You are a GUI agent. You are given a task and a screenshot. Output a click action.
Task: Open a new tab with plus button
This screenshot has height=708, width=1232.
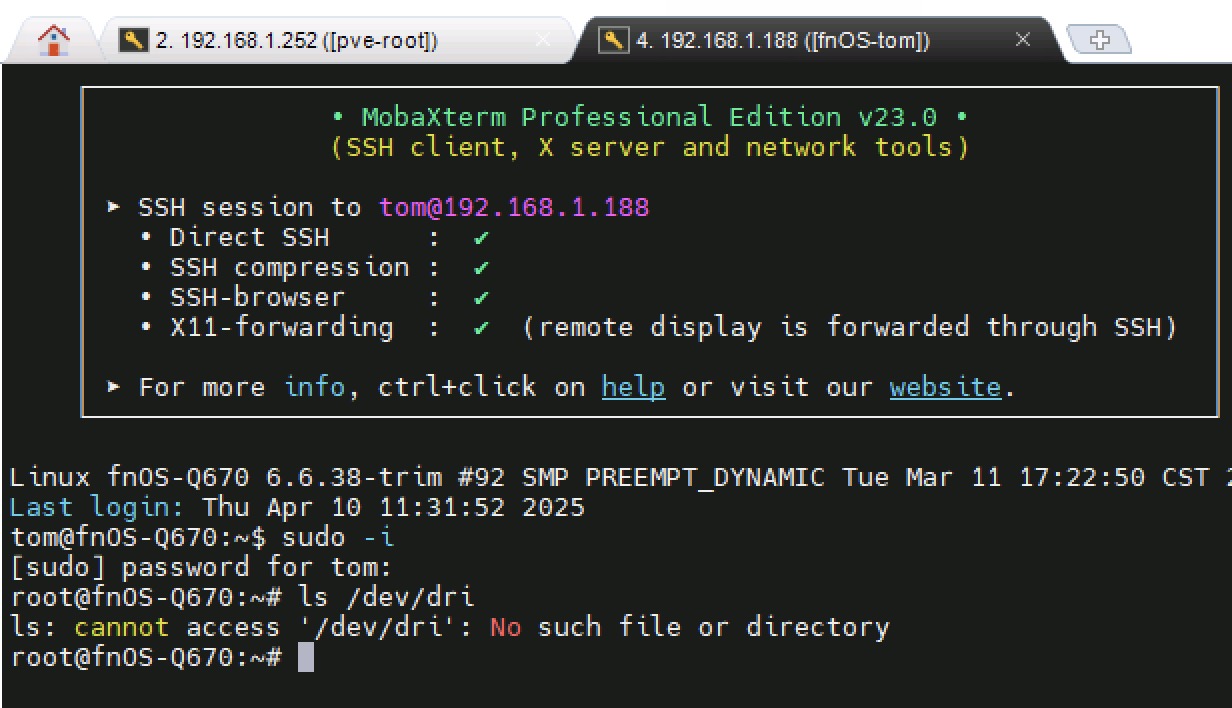1099,40
